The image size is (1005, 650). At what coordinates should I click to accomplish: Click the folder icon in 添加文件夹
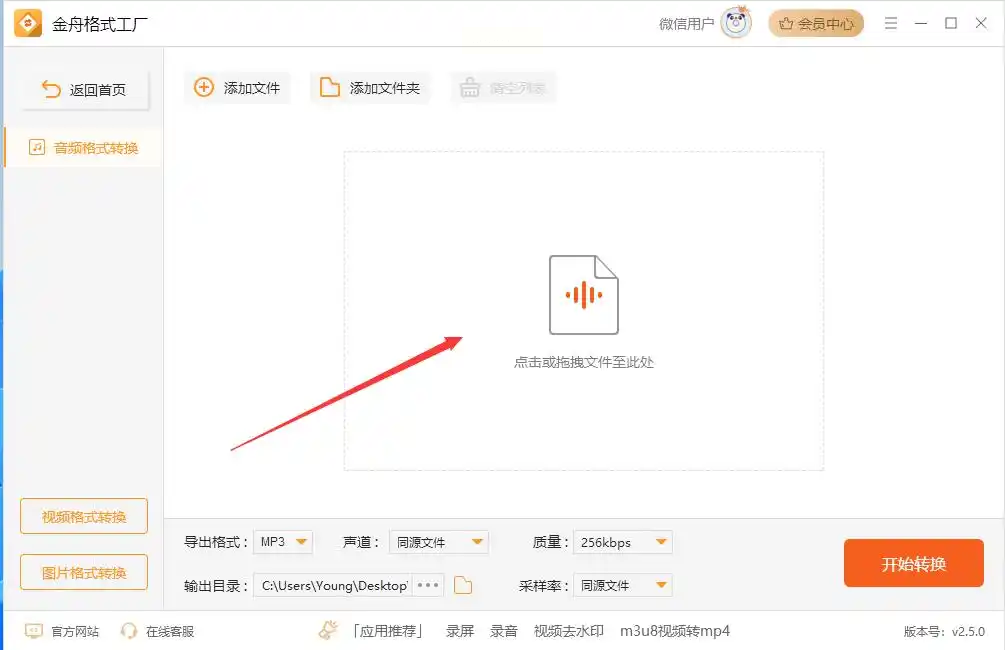tap(329, 87)
